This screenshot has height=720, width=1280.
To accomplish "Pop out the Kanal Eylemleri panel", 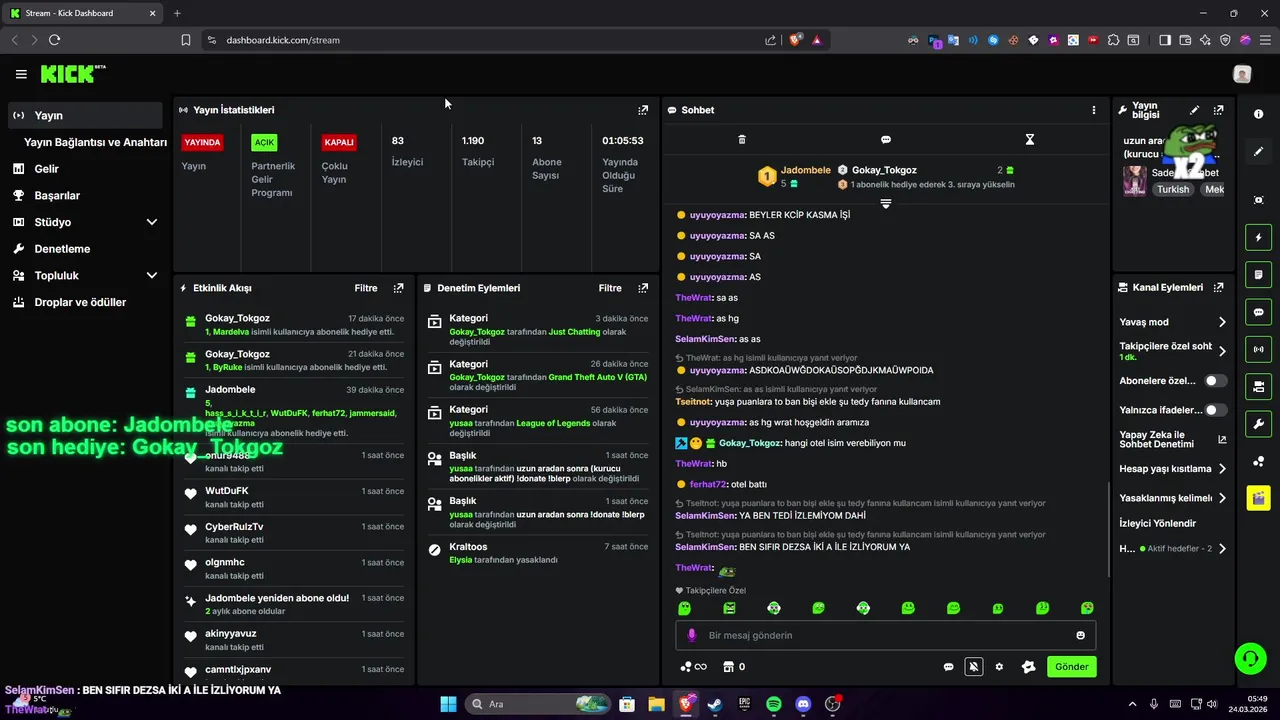I will pyautogui.click(x=1218, y=288).
